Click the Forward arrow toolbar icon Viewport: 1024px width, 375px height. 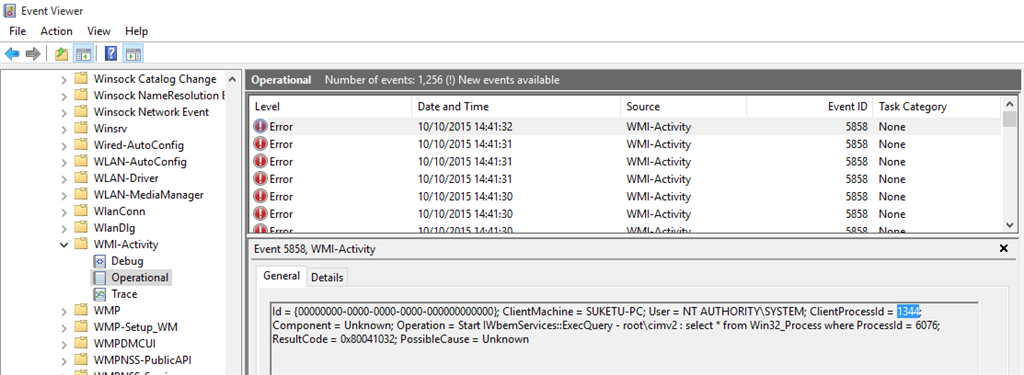[x=33, y=54]
